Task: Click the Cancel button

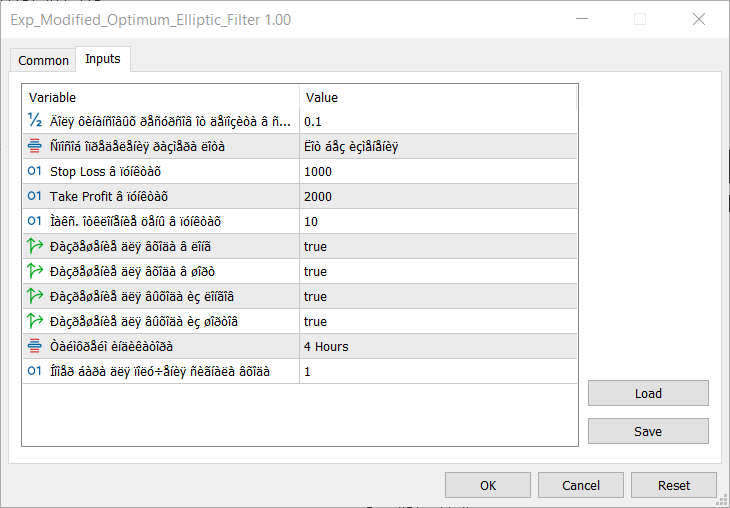Action: click(581, 486)
